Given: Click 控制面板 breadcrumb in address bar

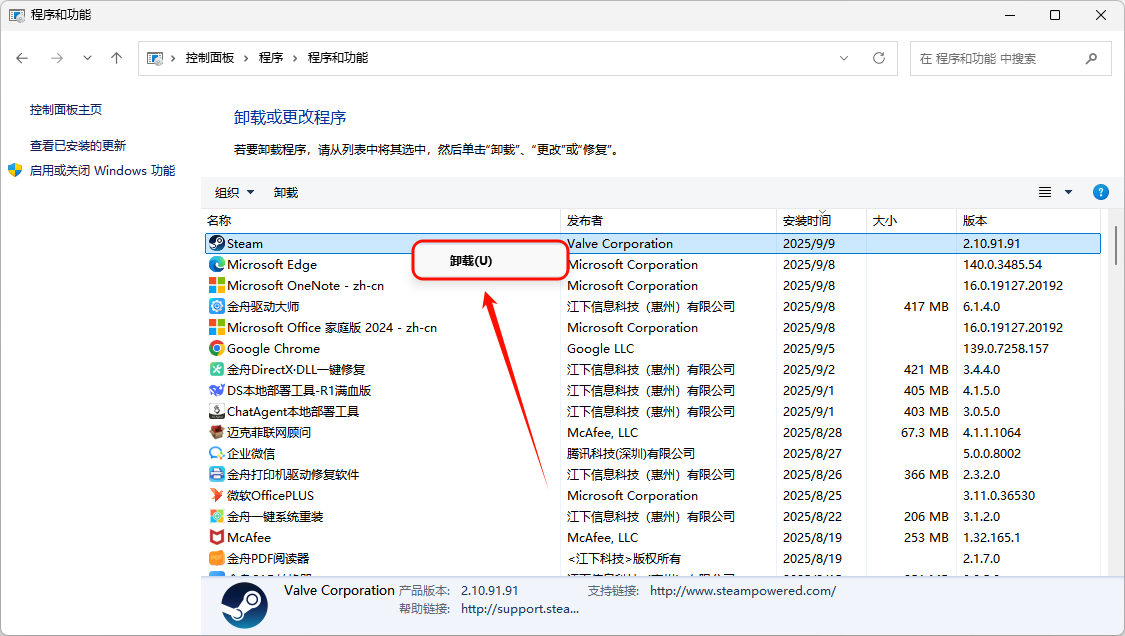Looking at the screenshot, I should click(x=210, y=57).
